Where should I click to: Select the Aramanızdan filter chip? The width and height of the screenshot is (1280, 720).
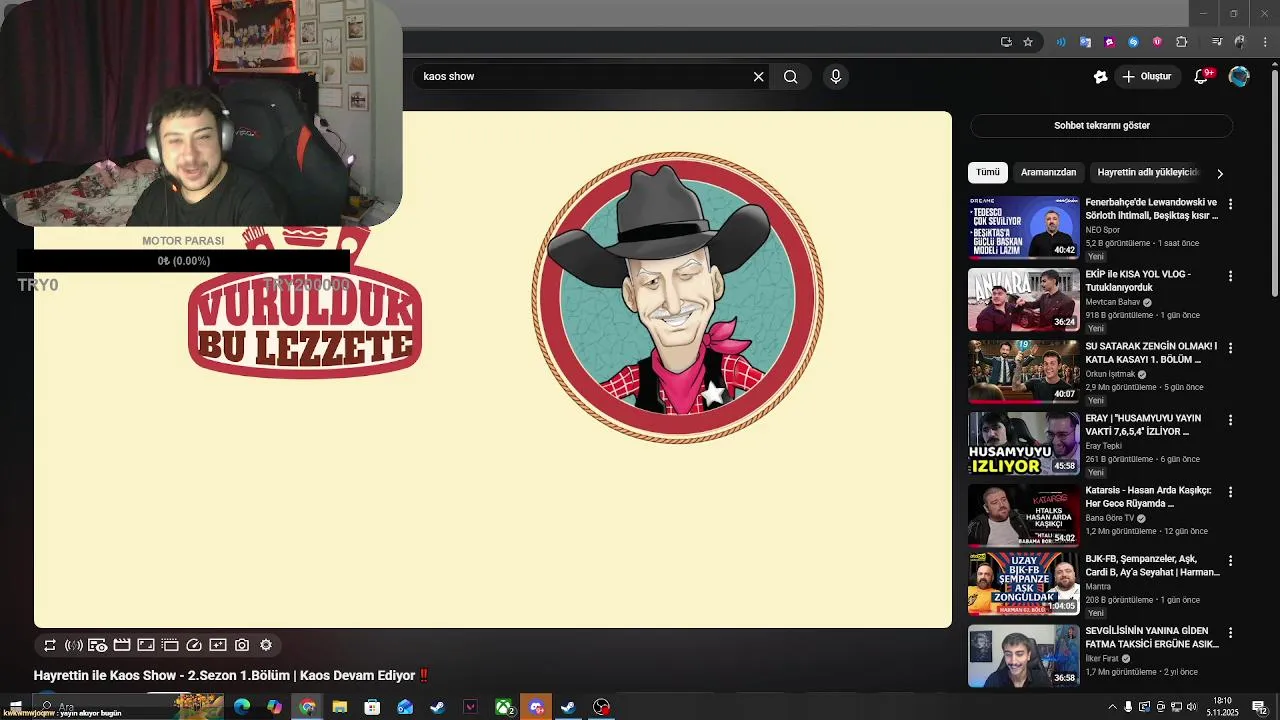click(1048, 172)
